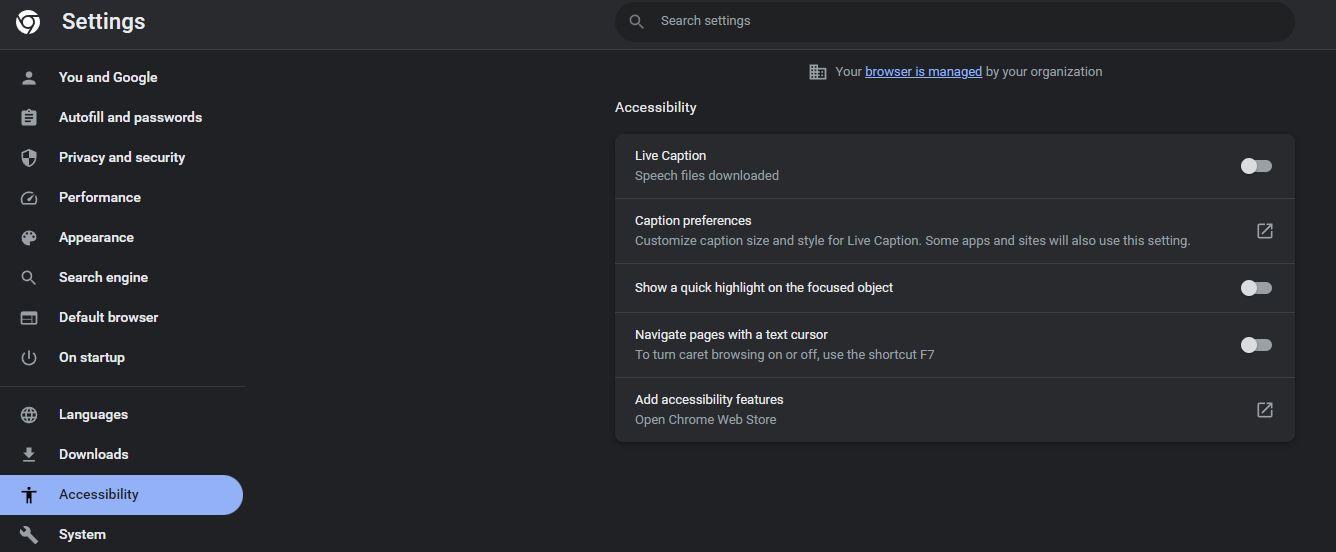Click the Privacy and security shield icon
Image resolution: width=1336 pixels, height=552 pixels.
[x=29, y=158]
